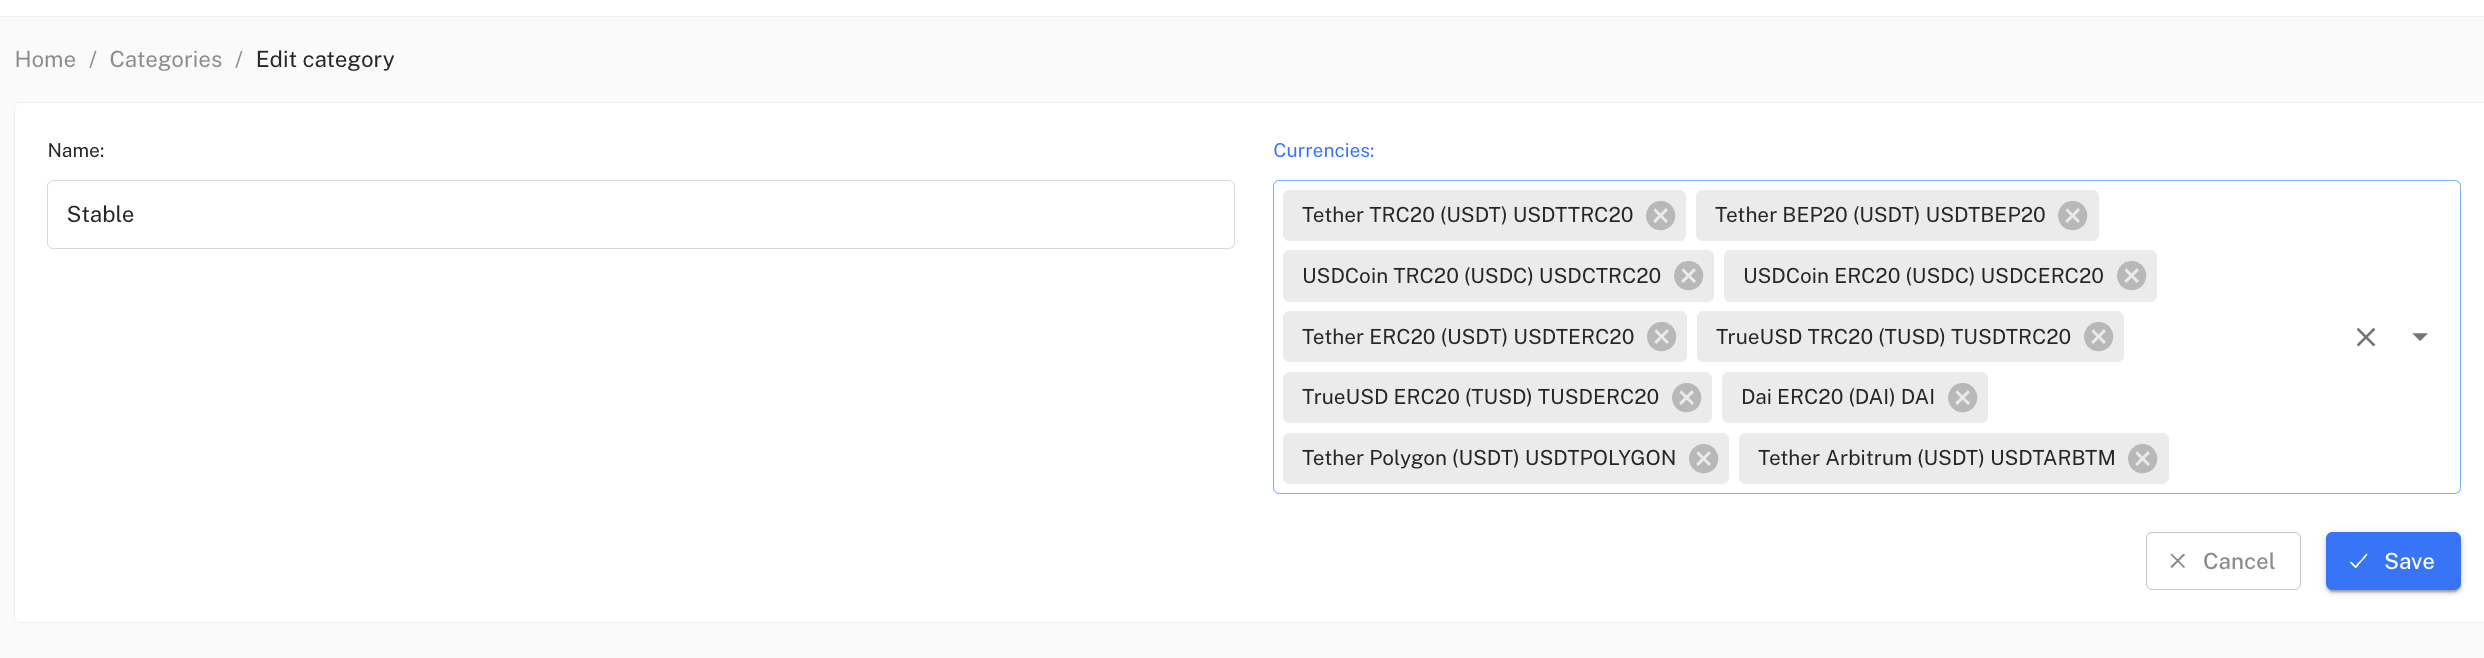Clear all selected currencies
2484x658 pixels.
pyautogui.click(x=2366, y=337)
